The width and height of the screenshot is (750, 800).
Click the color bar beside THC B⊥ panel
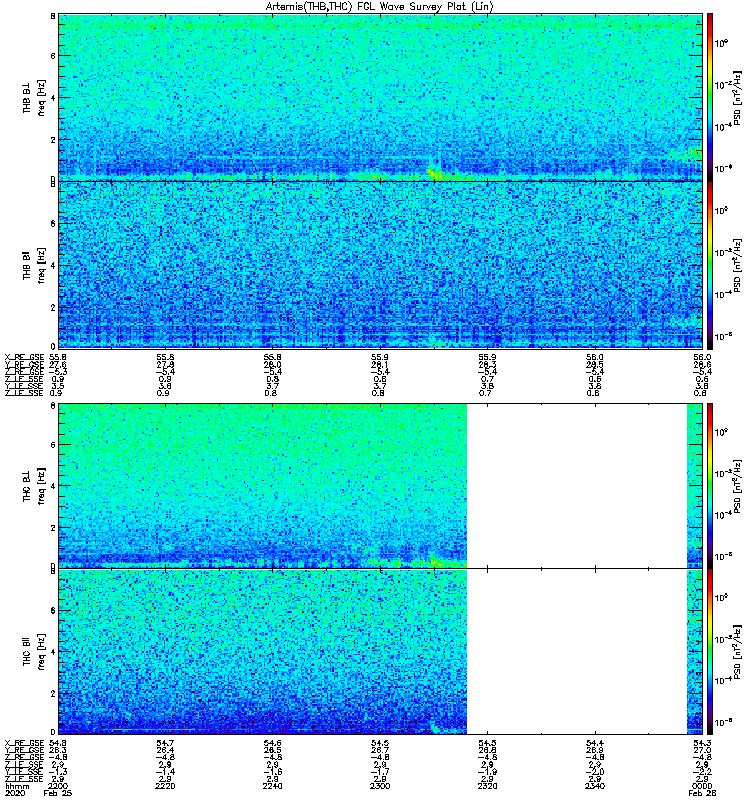point(710,486)
